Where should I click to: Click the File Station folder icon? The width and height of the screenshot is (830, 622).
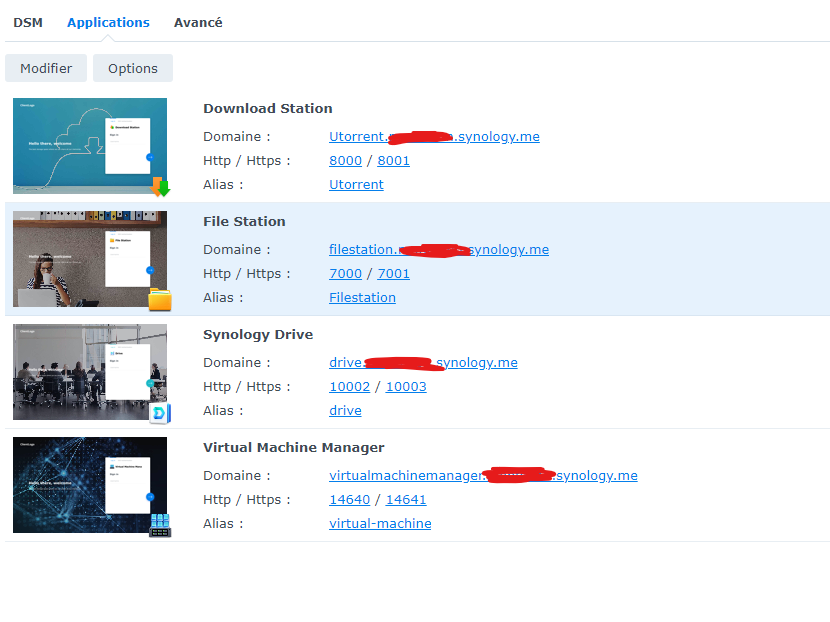[x=160, y=299]
